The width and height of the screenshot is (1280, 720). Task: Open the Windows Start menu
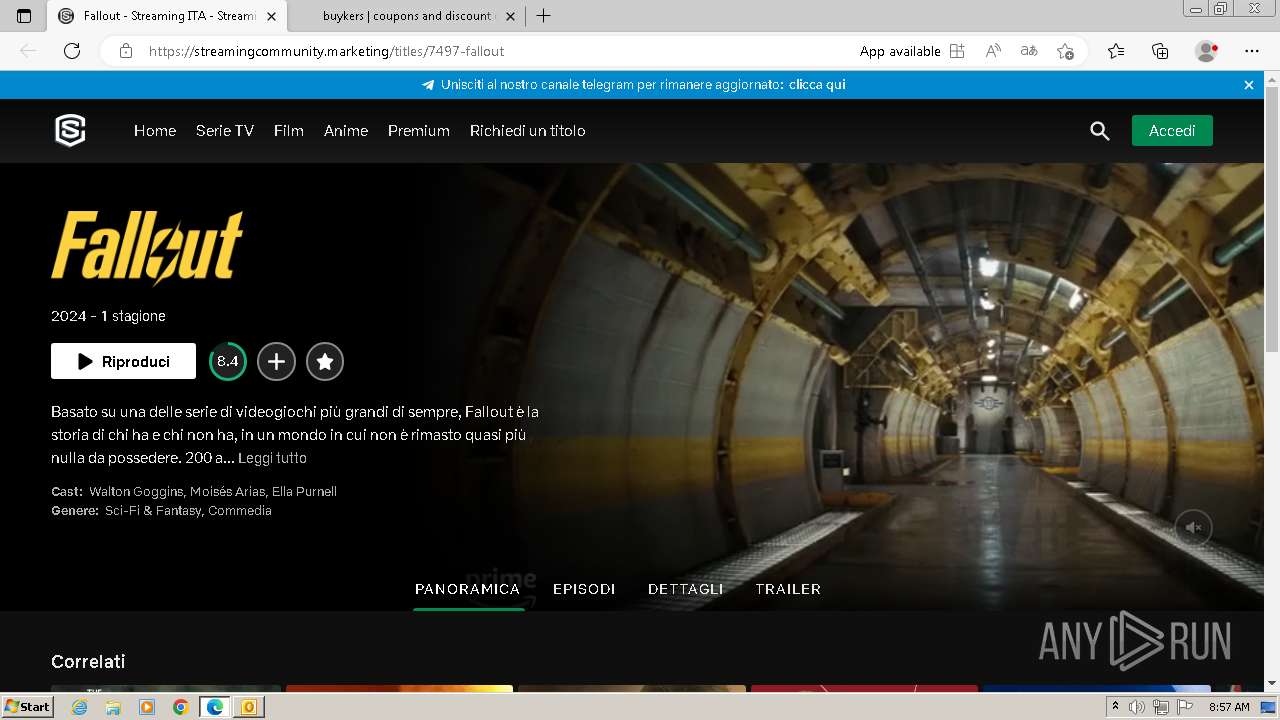point(28,706)
